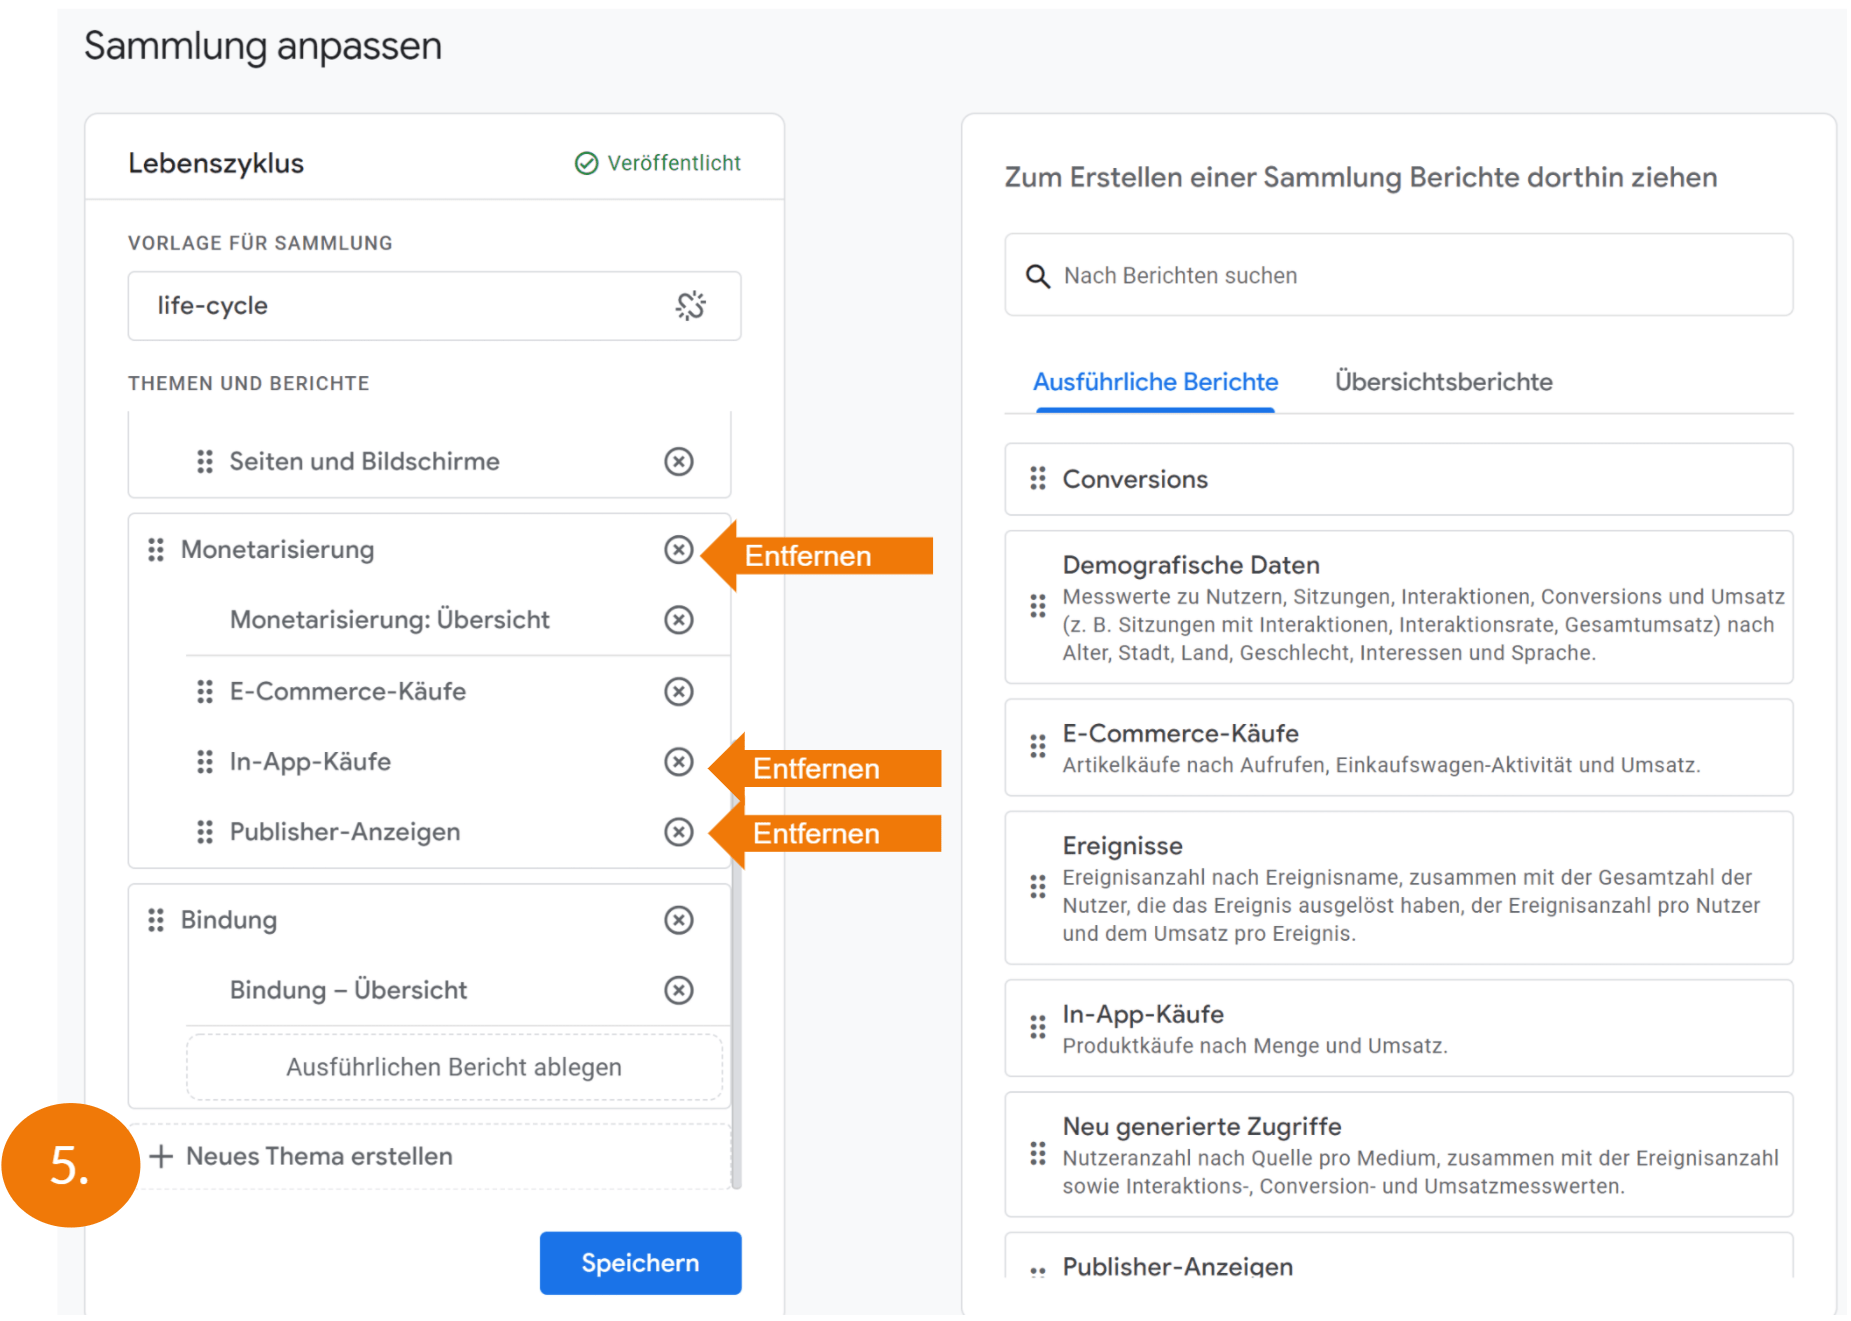
Task: Select the Ereignisse report card
Action: pos(1400,888)
